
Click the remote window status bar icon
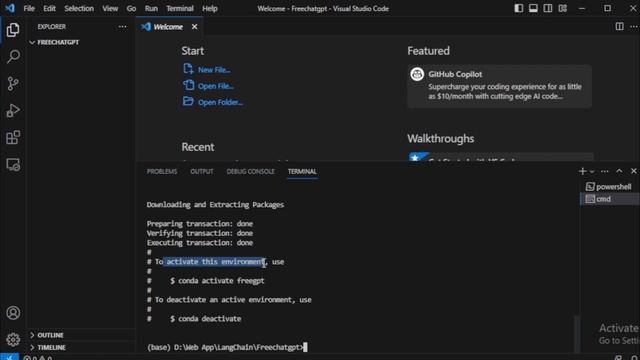click(x=9, y=357)
